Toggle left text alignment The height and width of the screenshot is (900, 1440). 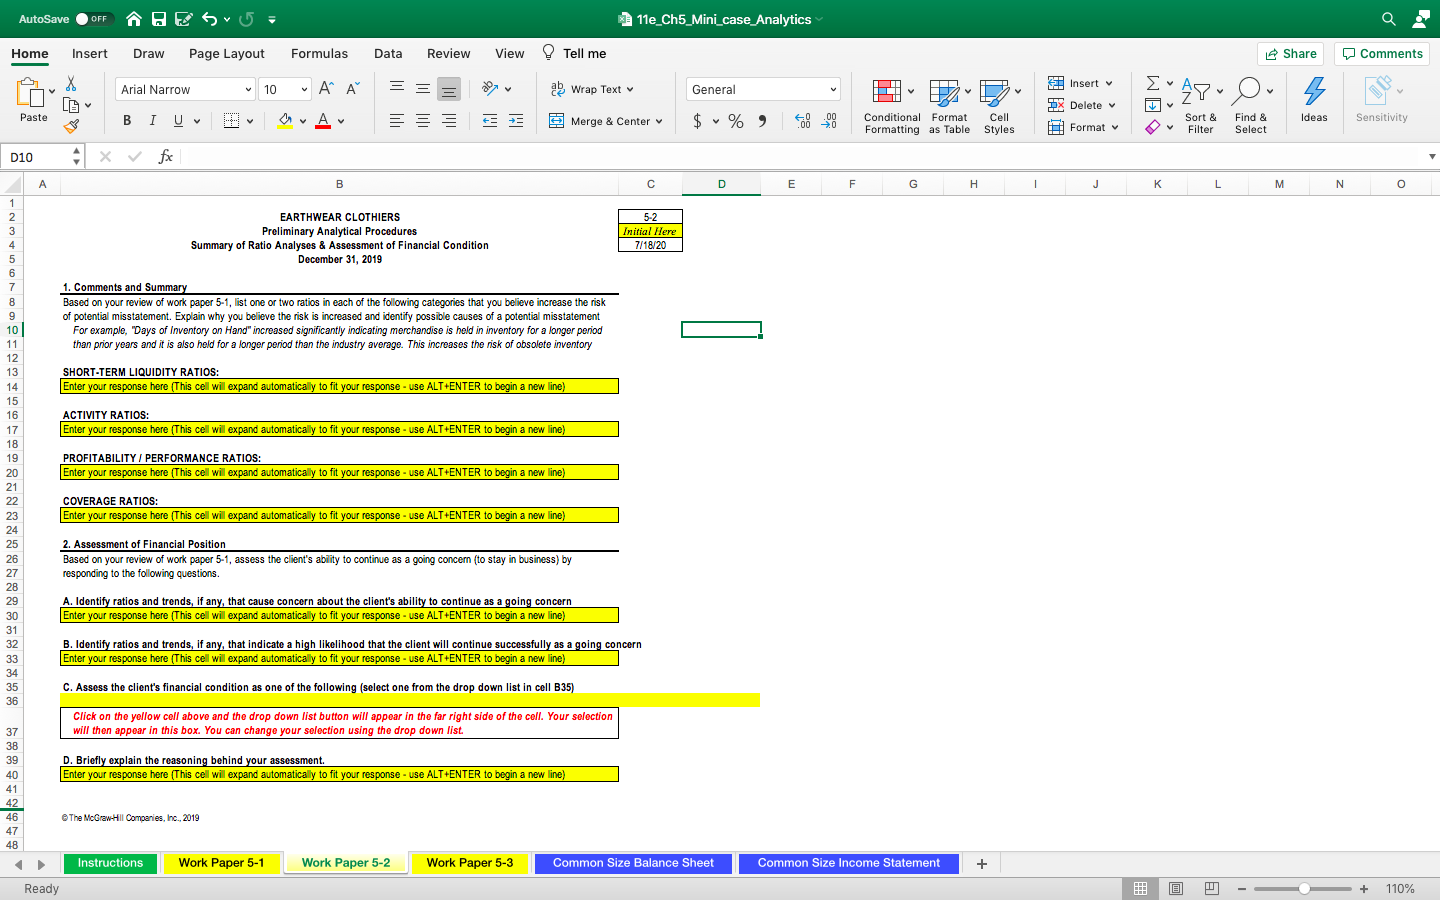(x=397, y=121)
